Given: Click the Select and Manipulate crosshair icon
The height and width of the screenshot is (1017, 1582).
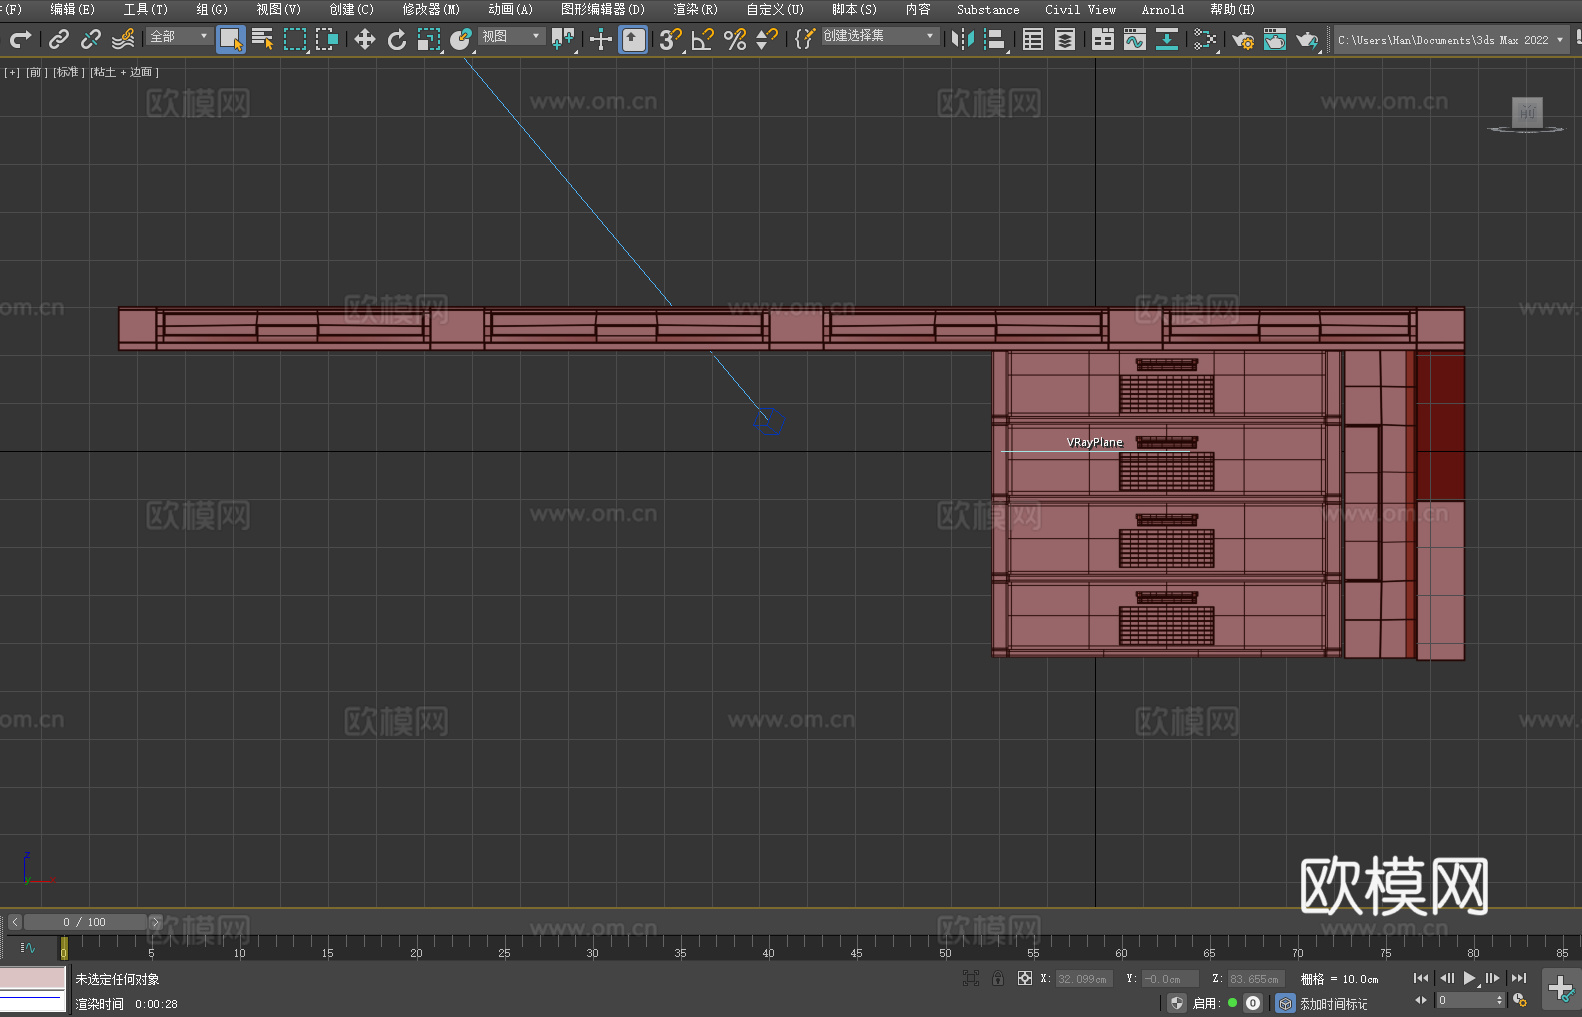Looking at the screenshot, I should (x=600, y=39).
